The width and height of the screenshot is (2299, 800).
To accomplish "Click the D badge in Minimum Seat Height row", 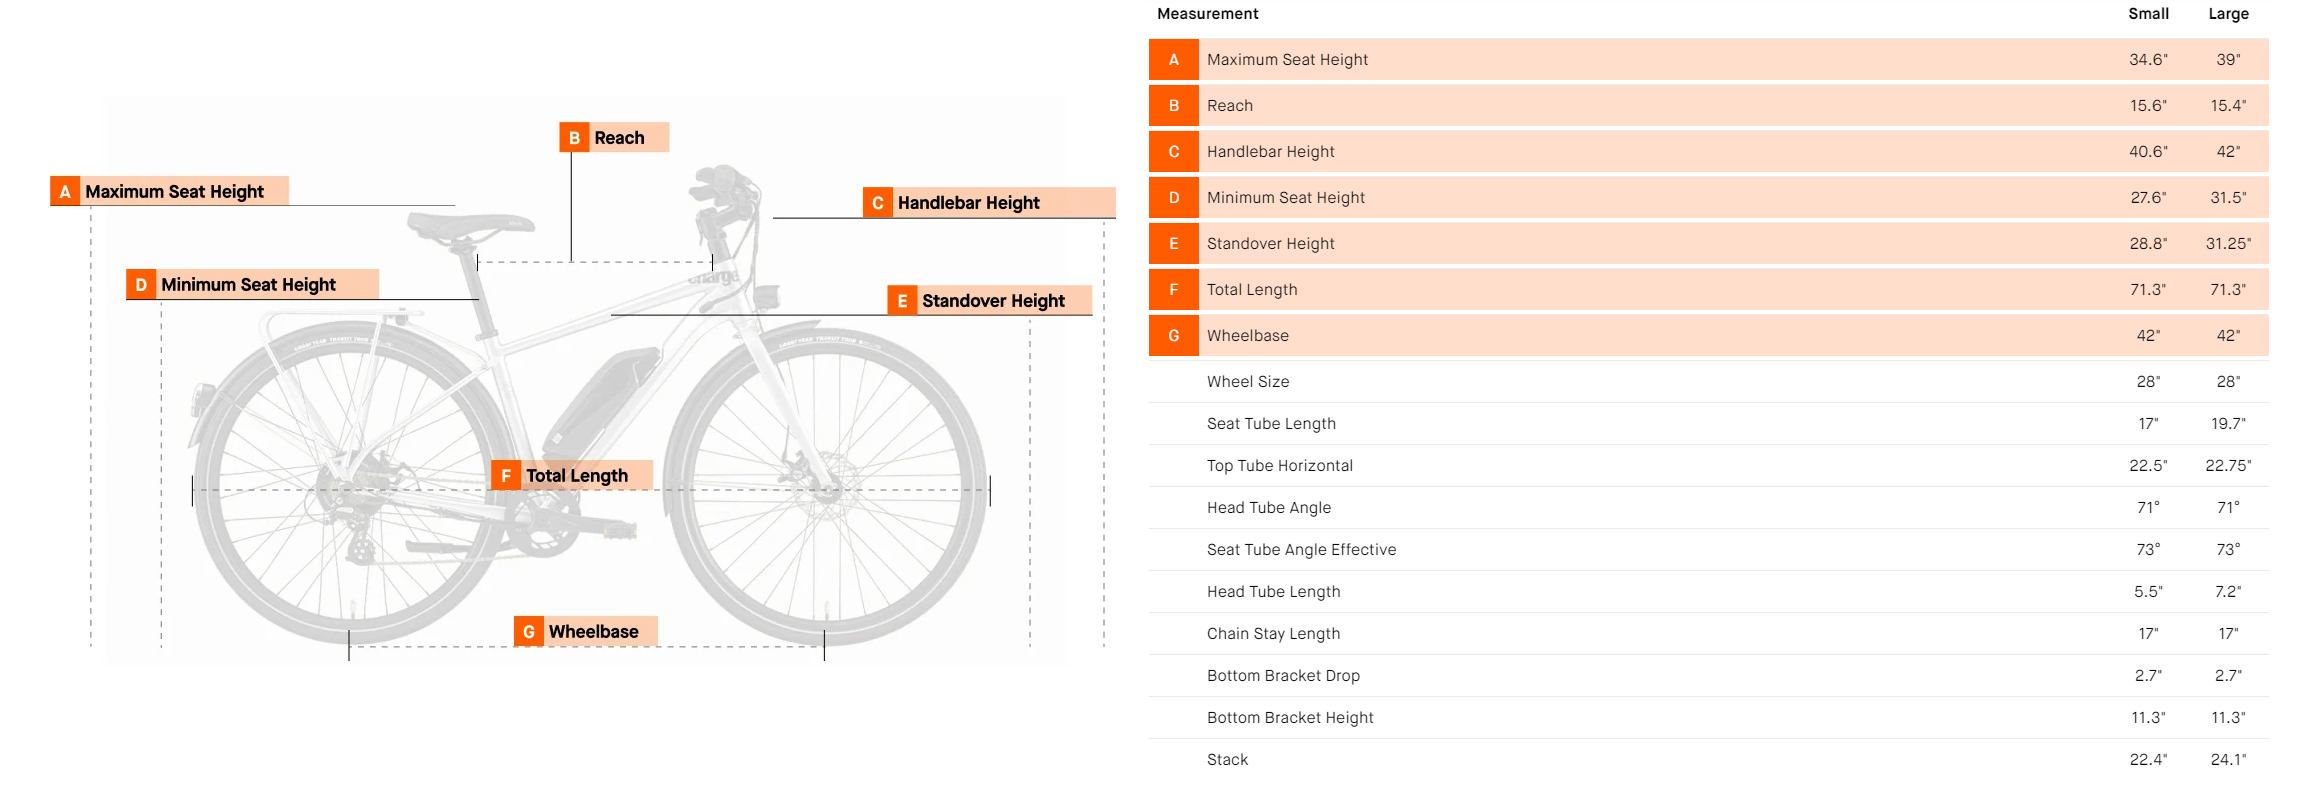I will click(x=1173, y=198).
